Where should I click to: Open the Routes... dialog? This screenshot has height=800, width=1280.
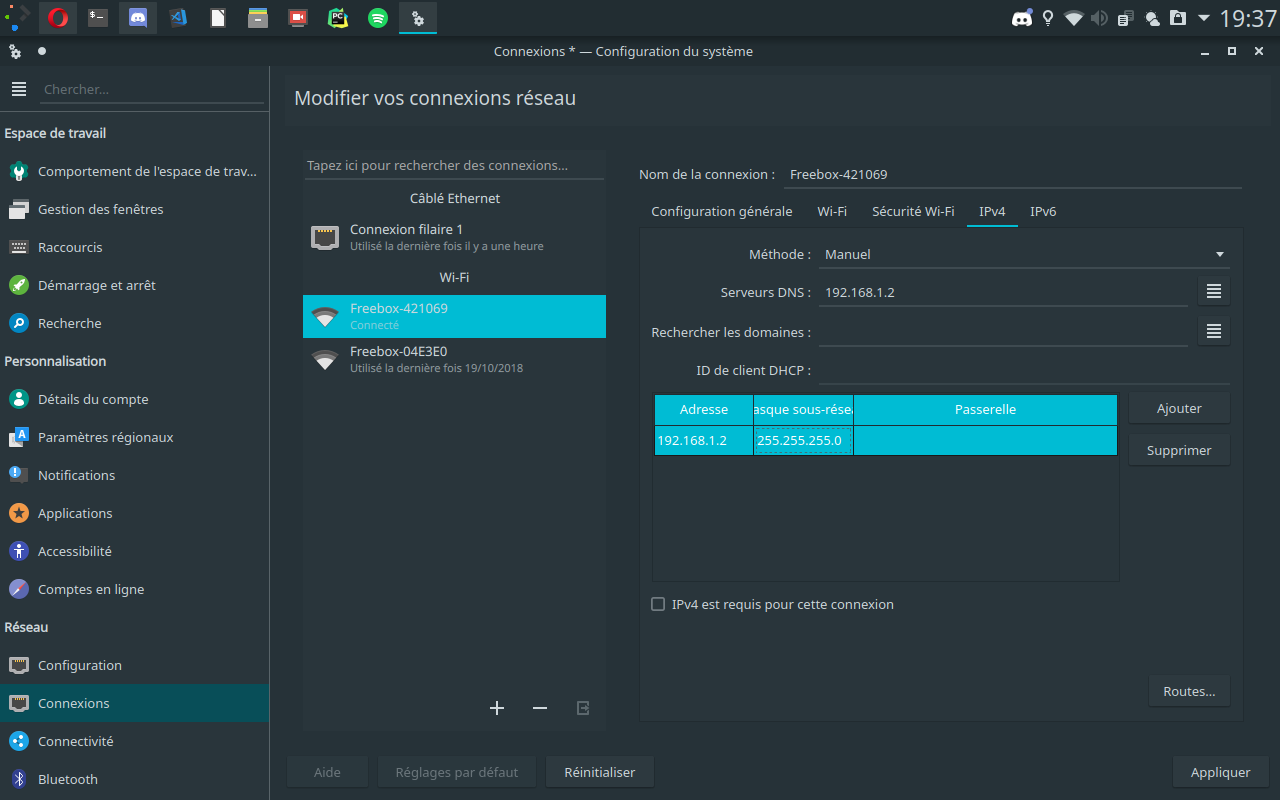pos(1189,691)
